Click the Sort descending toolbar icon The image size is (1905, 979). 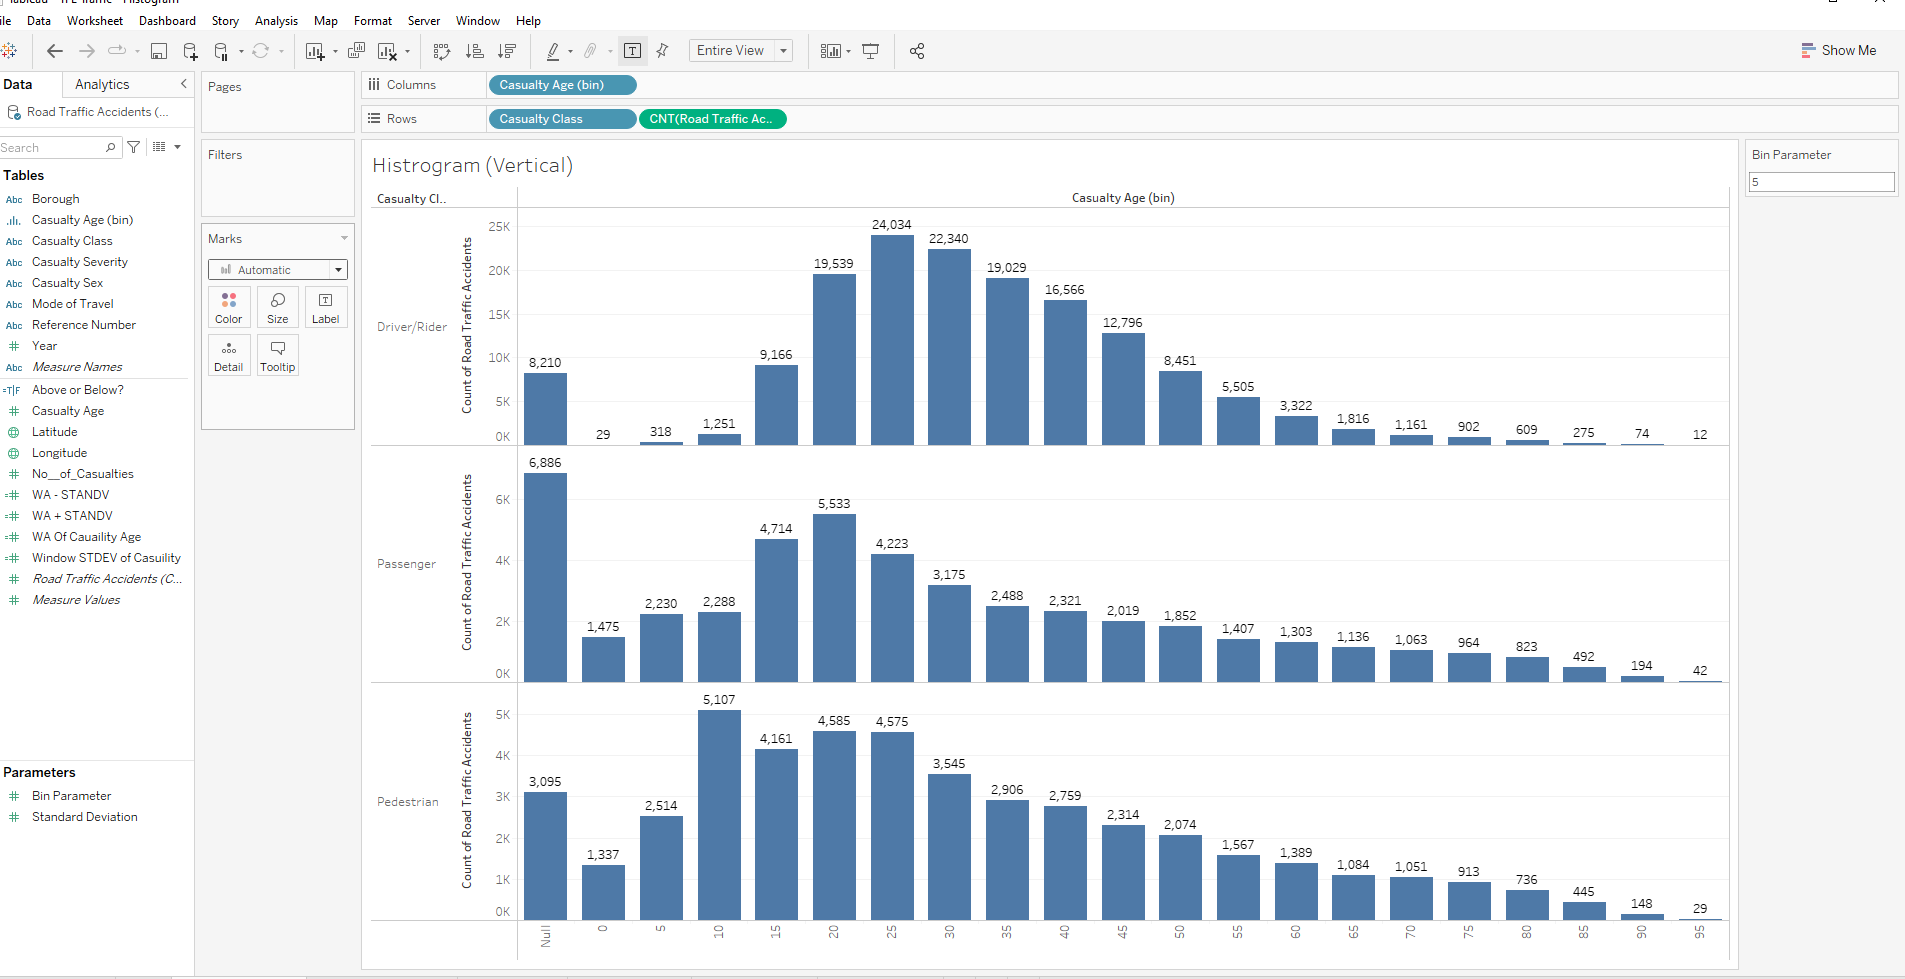pos(507,51)
